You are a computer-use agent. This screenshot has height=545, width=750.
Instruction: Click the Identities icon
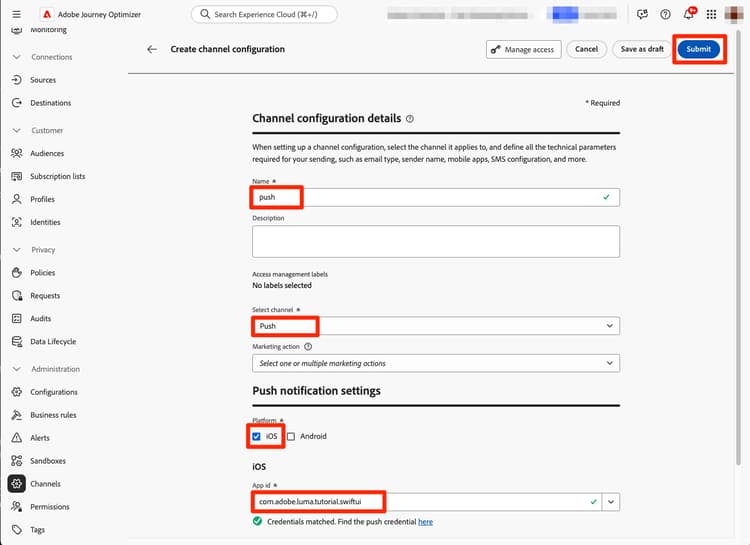pos(17,222)
